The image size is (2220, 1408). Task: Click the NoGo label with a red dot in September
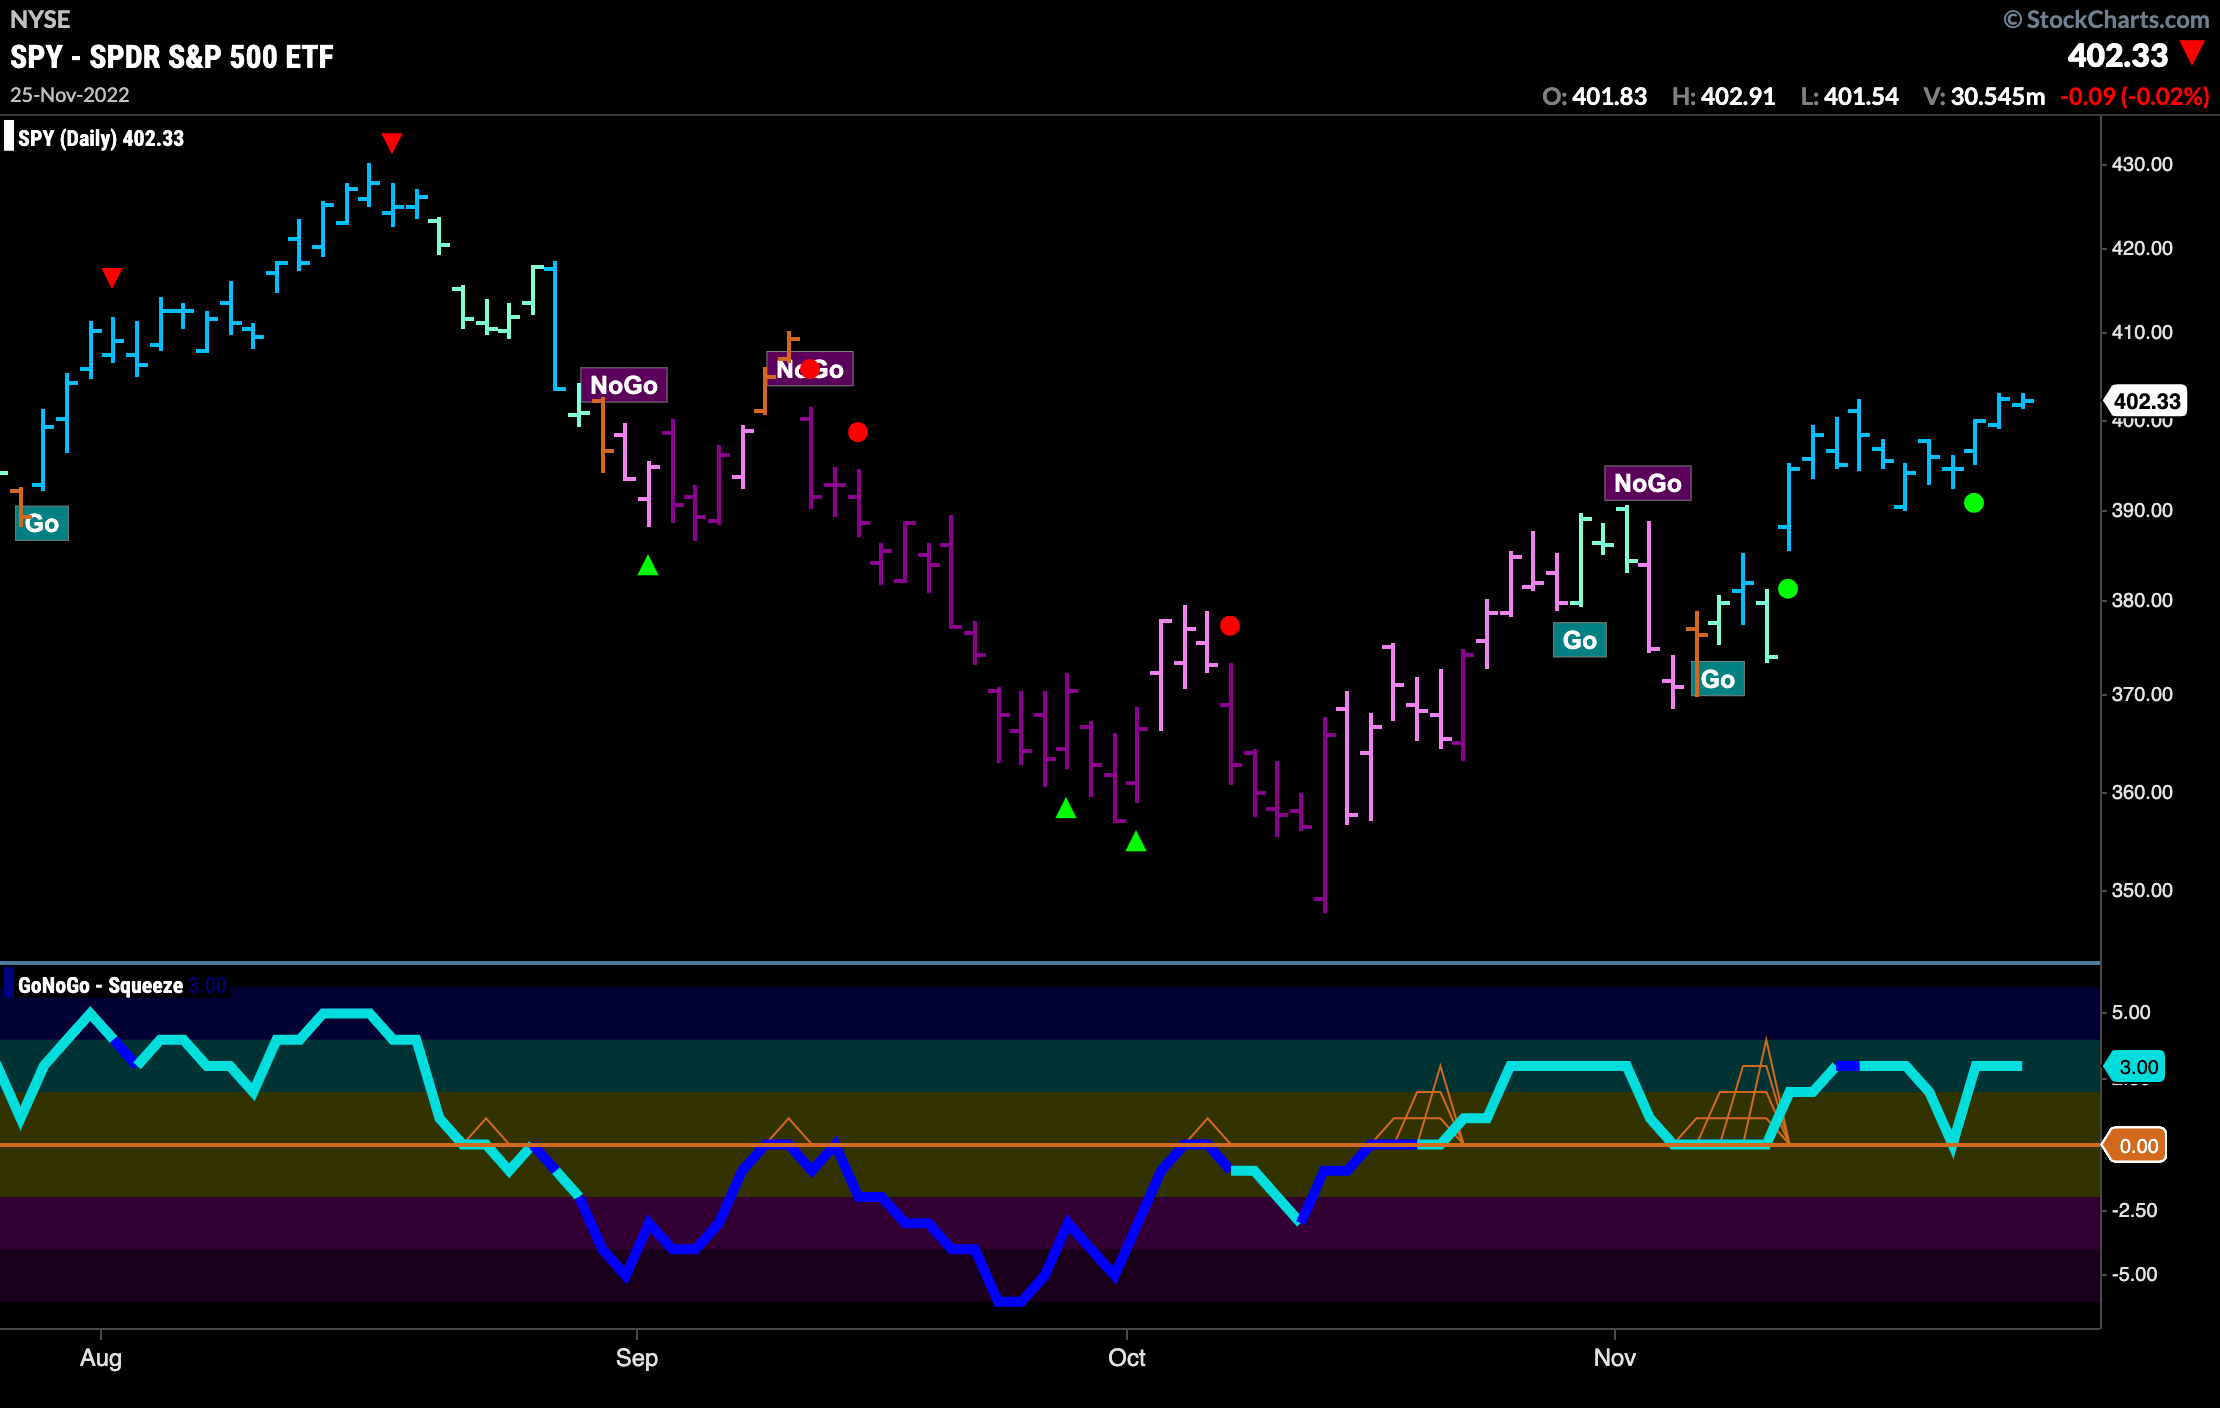pos(810,369)
